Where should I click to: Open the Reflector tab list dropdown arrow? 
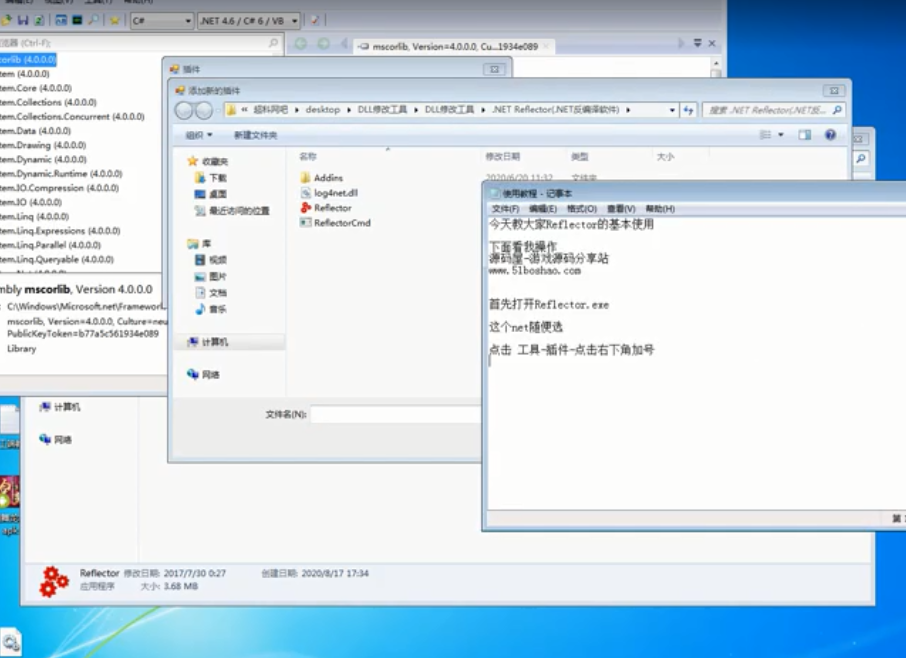pos(697,43)
